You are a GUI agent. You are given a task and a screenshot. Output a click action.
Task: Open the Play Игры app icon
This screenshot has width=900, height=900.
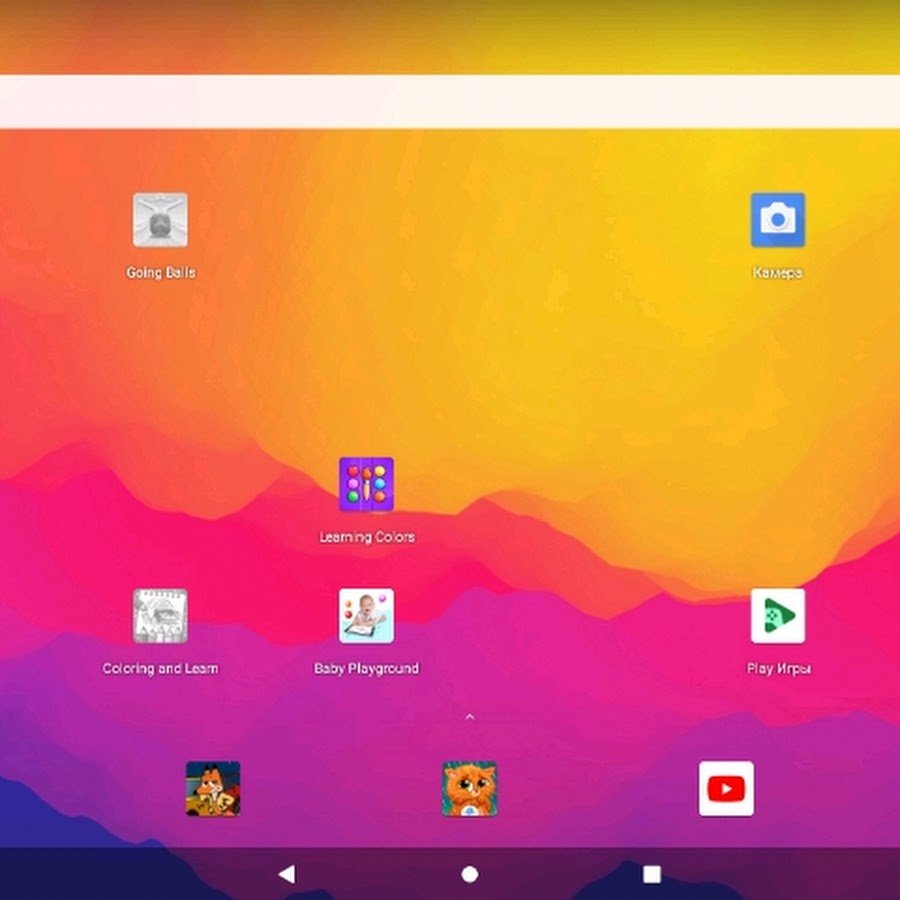click(x=778, y=616)
